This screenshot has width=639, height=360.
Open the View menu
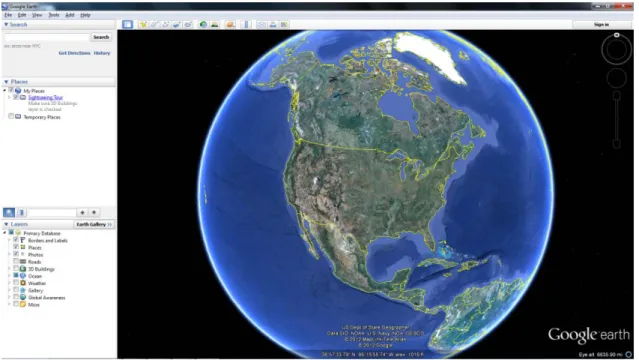(37, 15)
